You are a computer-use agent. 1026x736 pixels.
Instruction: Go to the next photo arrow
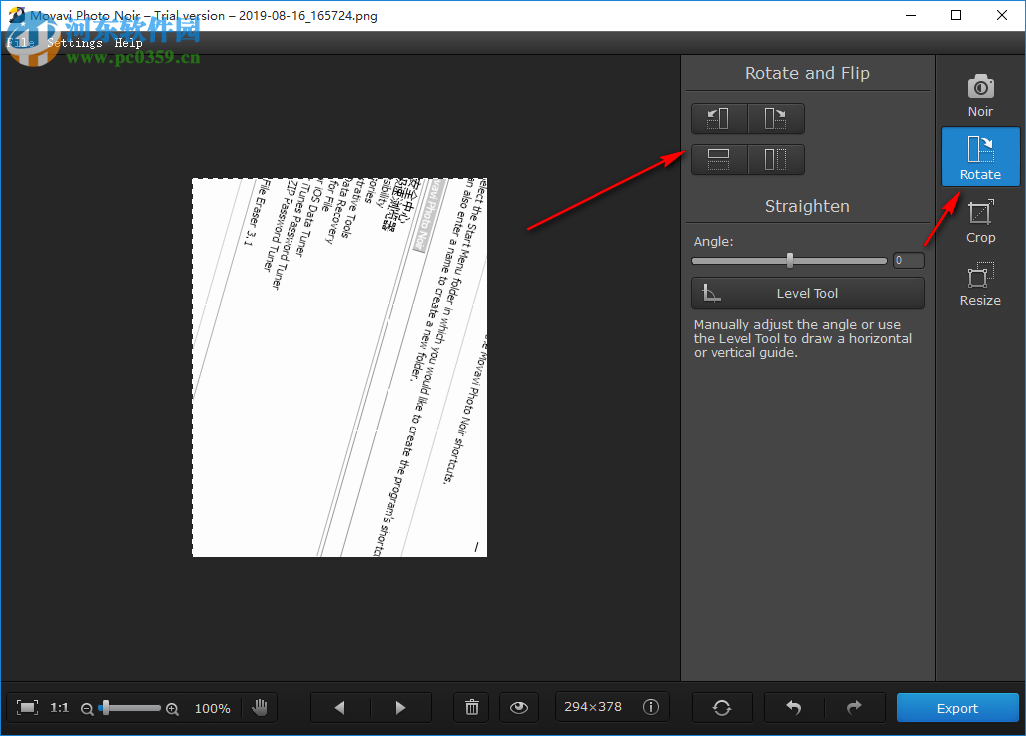tap(400, 707)
